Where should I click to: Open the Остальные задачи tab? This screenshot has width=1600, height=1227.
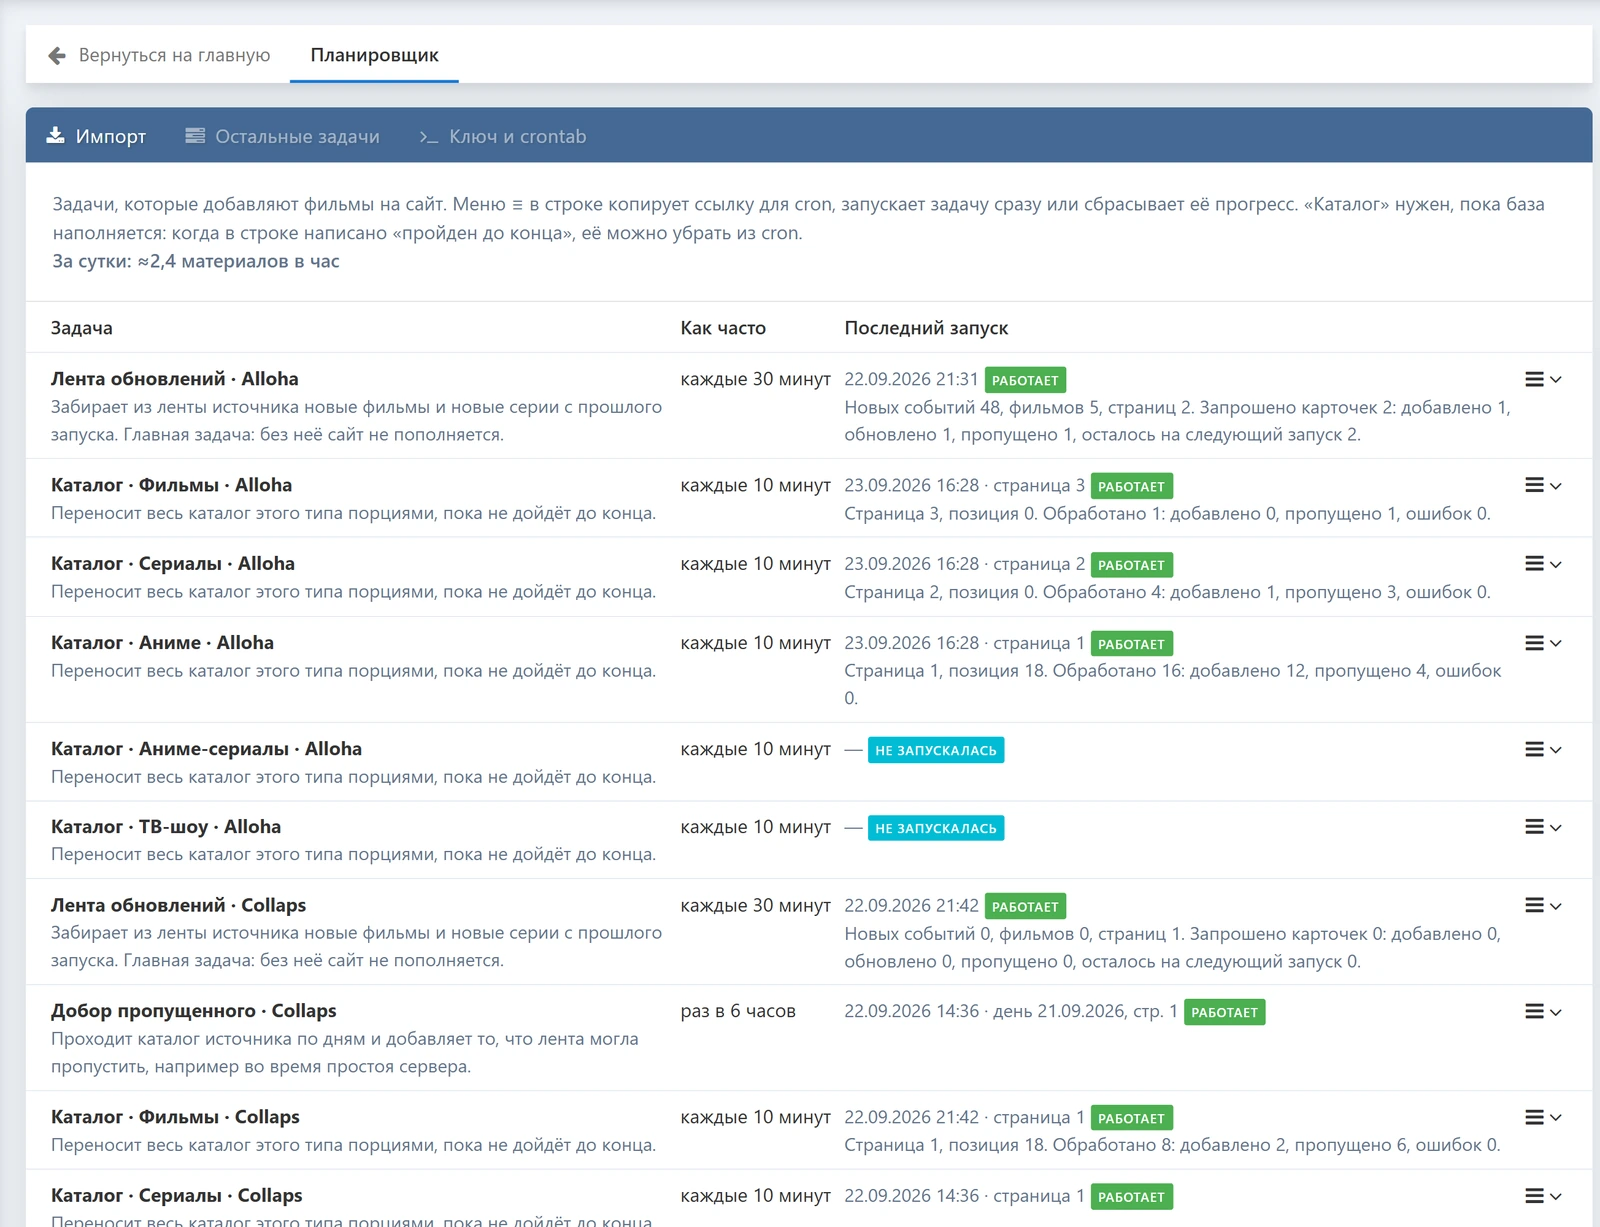[x=283, y=136]
